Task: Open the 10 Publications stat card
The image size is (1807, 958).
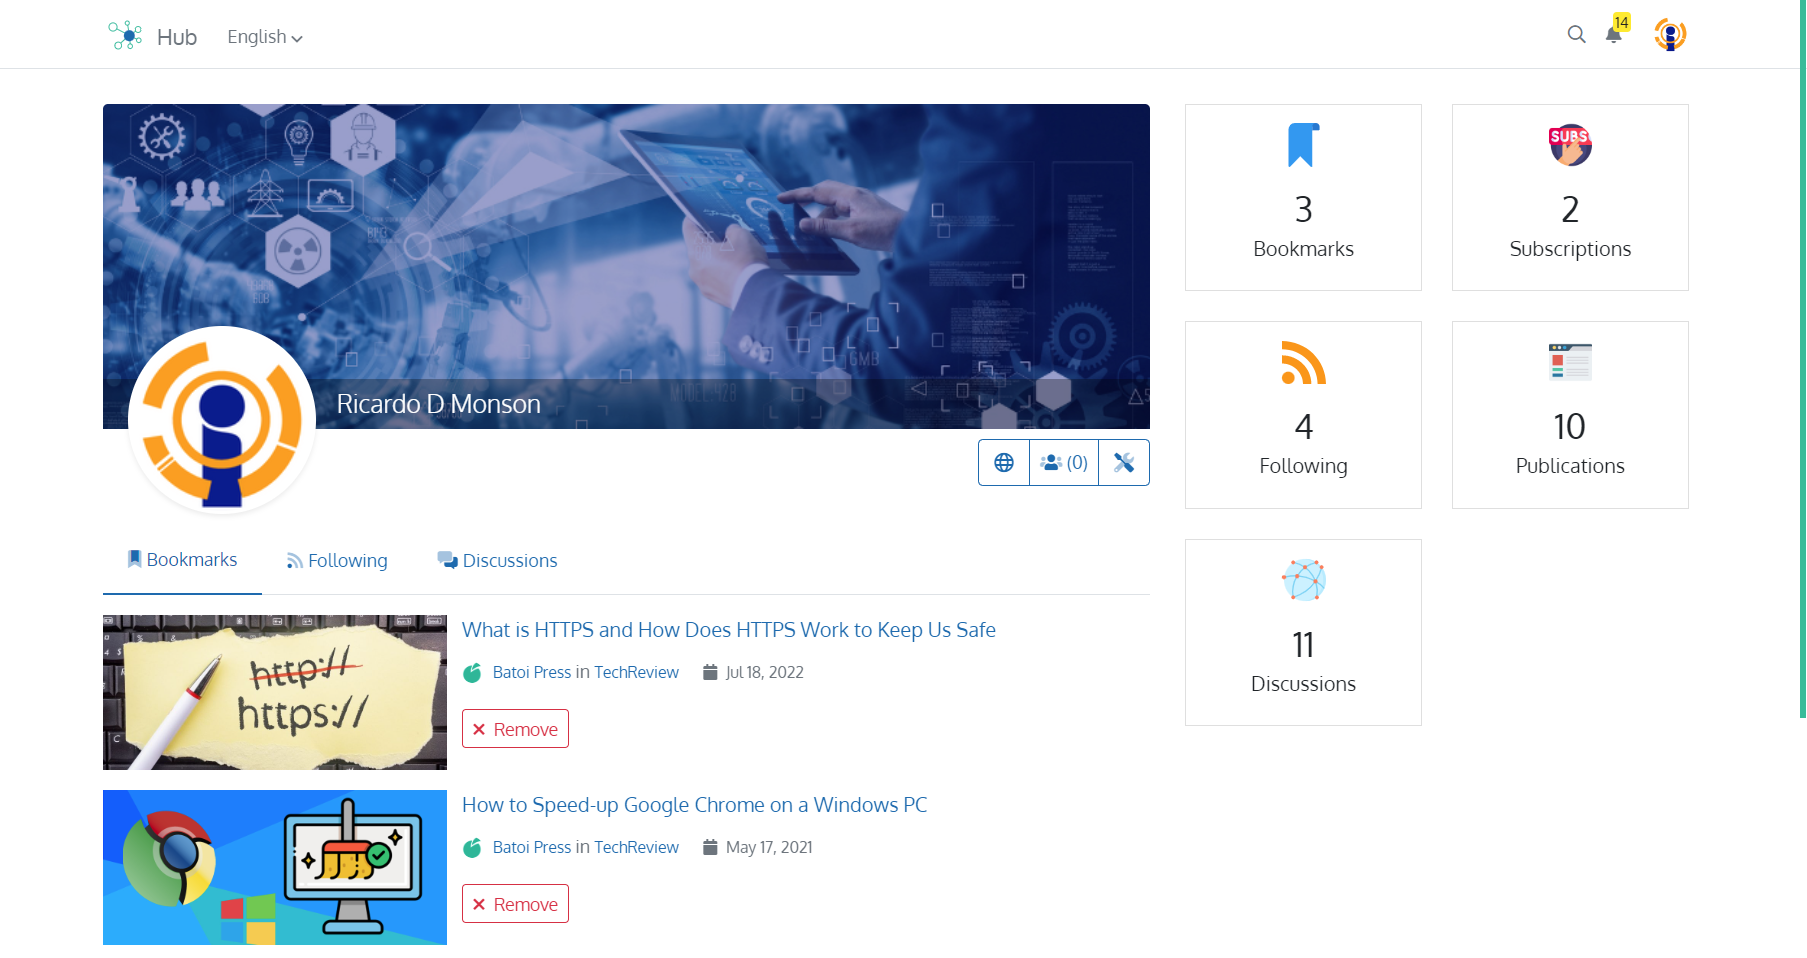Action: [1570, 415]
